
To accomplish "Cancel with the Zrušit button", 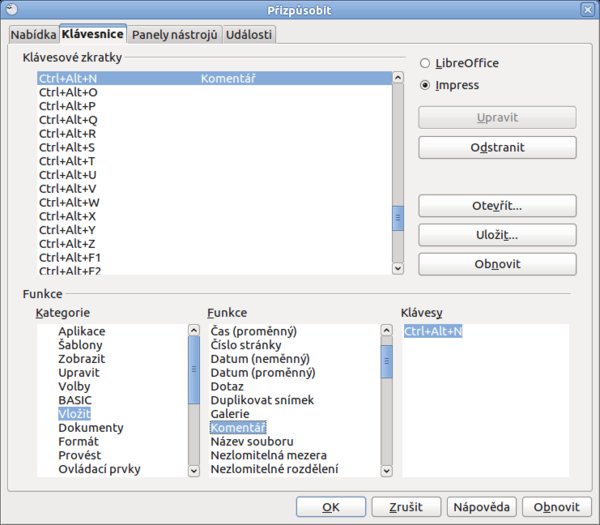I will (406, 507).
